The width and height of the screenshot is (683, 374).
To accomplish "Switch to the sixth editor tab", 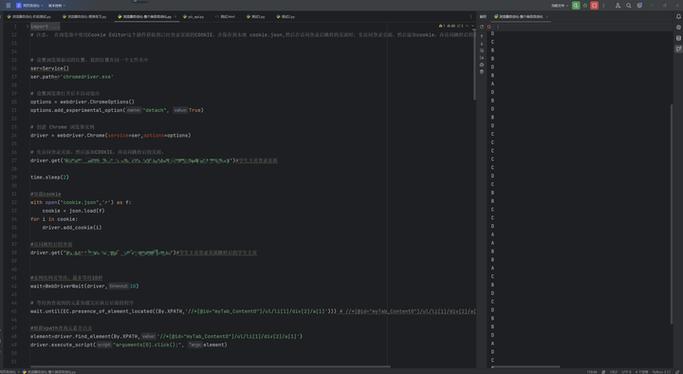I will 256,17.
